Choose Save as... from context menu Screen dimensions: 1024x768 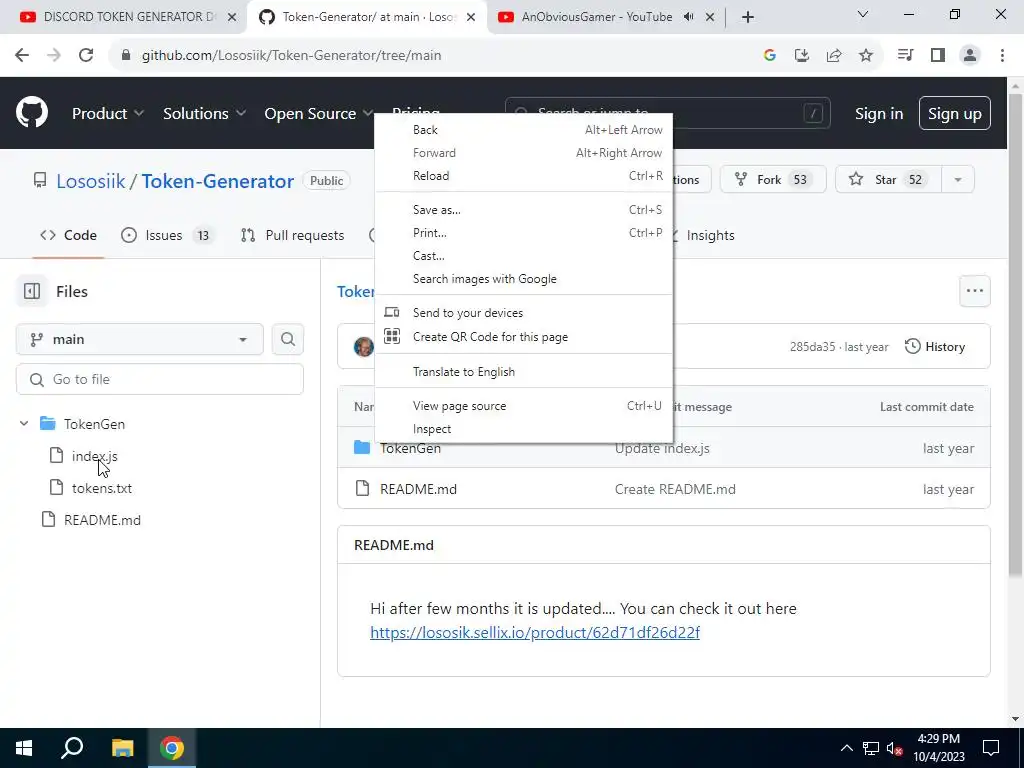pos(524,210)
